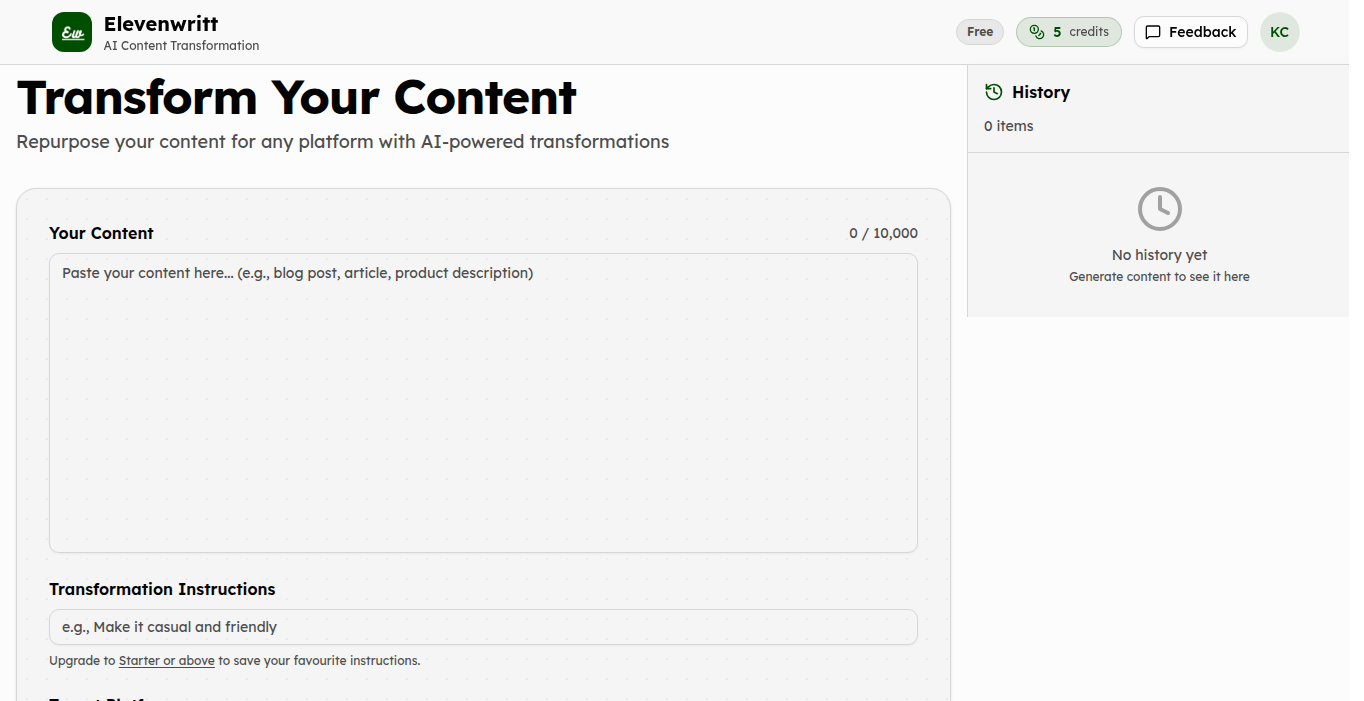Open the Feedback button
This screenshot has height=701, width=1364.
point(1190,32)
